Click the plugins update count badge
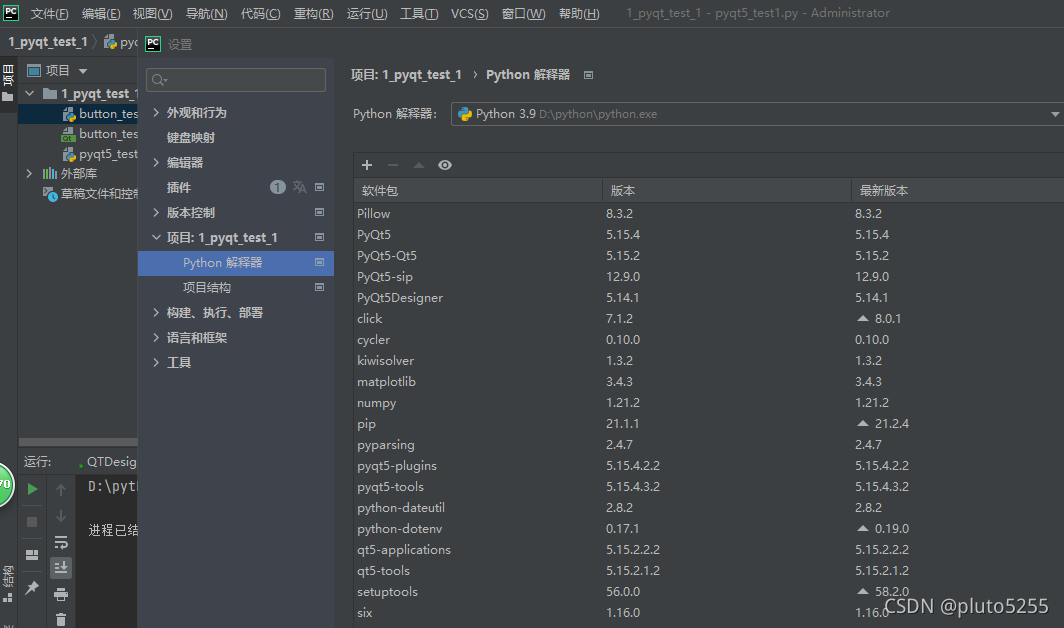This screenshot has width=1064, height=628. coord(278,187)
